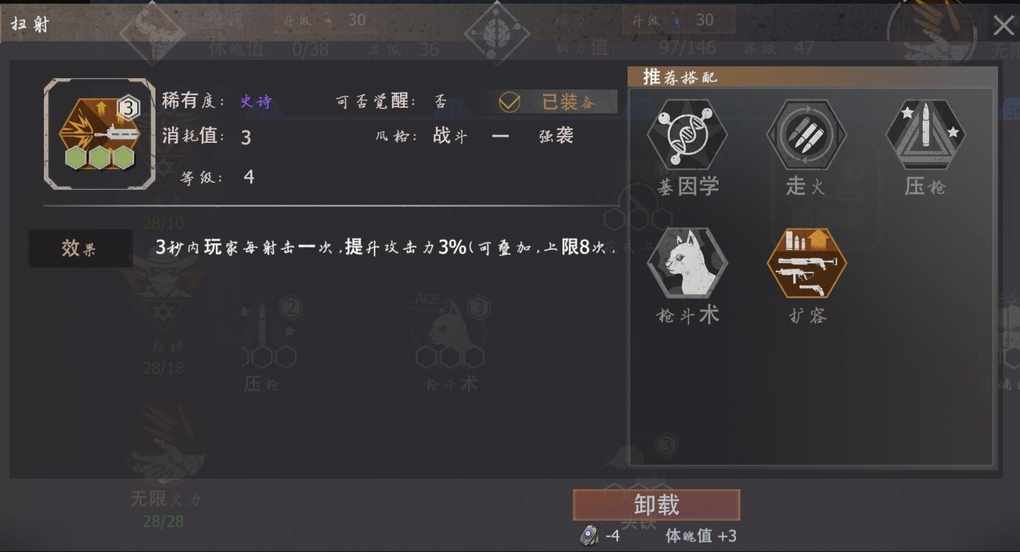Click the skill effect description text
The image size is (1020, 552).
pyautogui.click(x=385, y=247)
